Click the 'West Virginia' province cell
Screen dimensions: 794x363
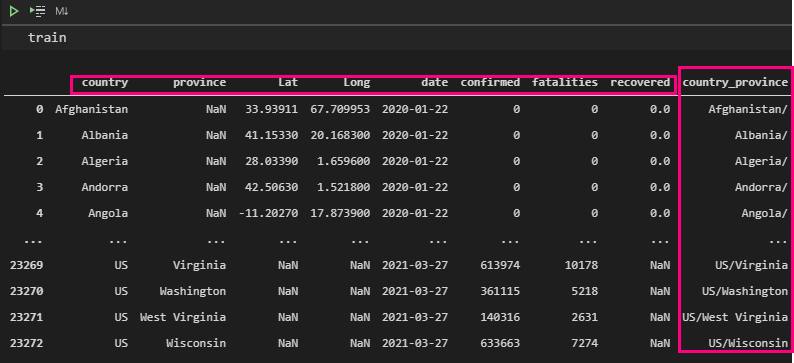(183, 317)
